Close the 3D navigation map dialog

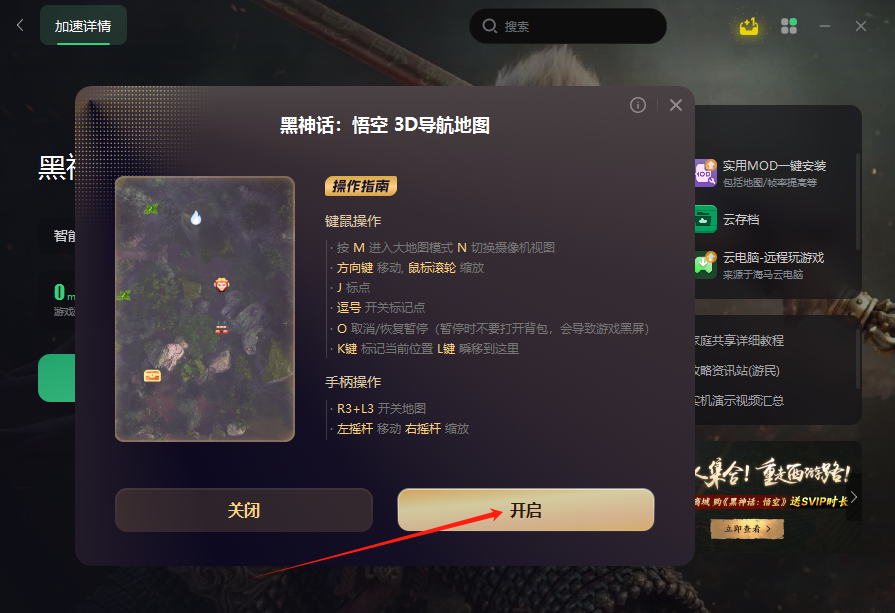click(x=676, y=105)
